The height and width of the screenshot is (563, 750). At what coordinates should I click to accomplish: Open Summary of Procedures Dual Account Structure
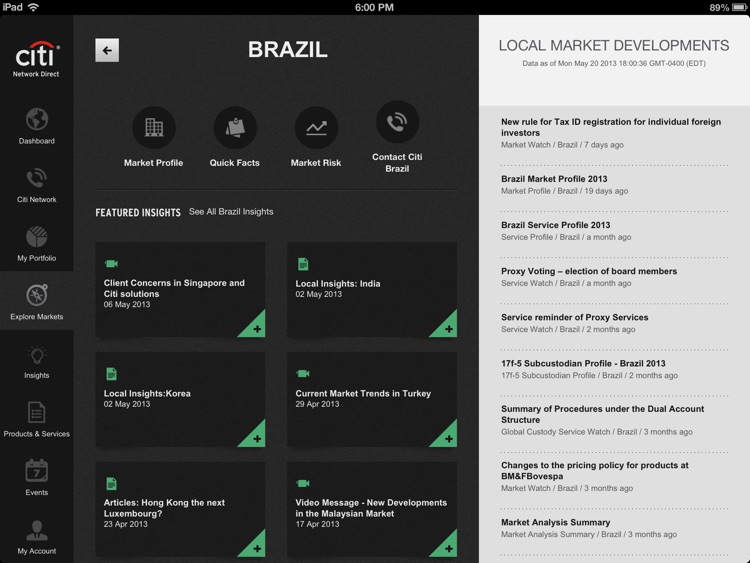[615, 420]
